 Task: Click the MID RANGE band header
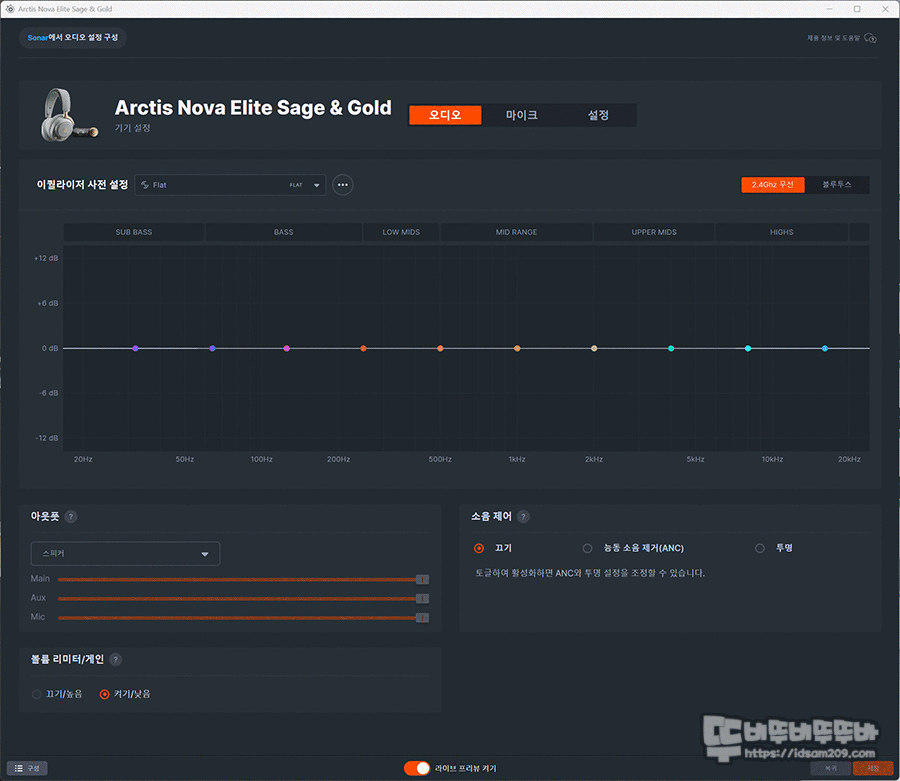517,232
